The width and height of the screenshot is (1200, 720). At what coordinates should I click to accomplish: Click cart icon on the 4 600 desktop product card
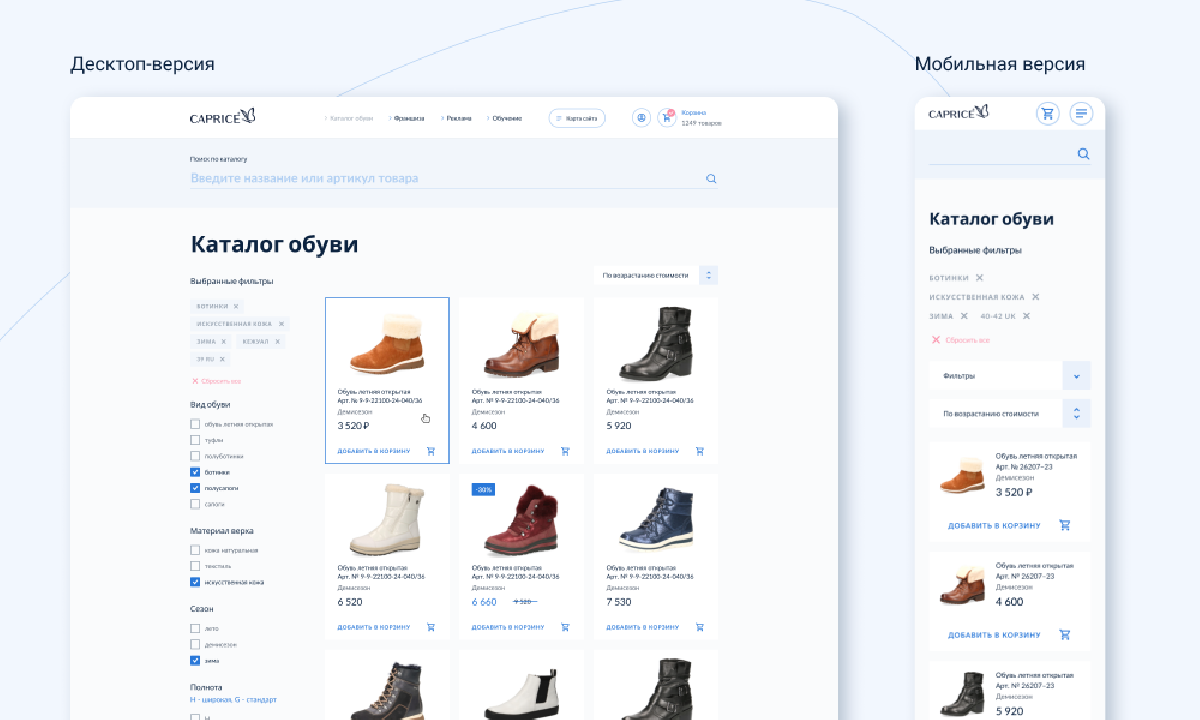pos(565,451)
